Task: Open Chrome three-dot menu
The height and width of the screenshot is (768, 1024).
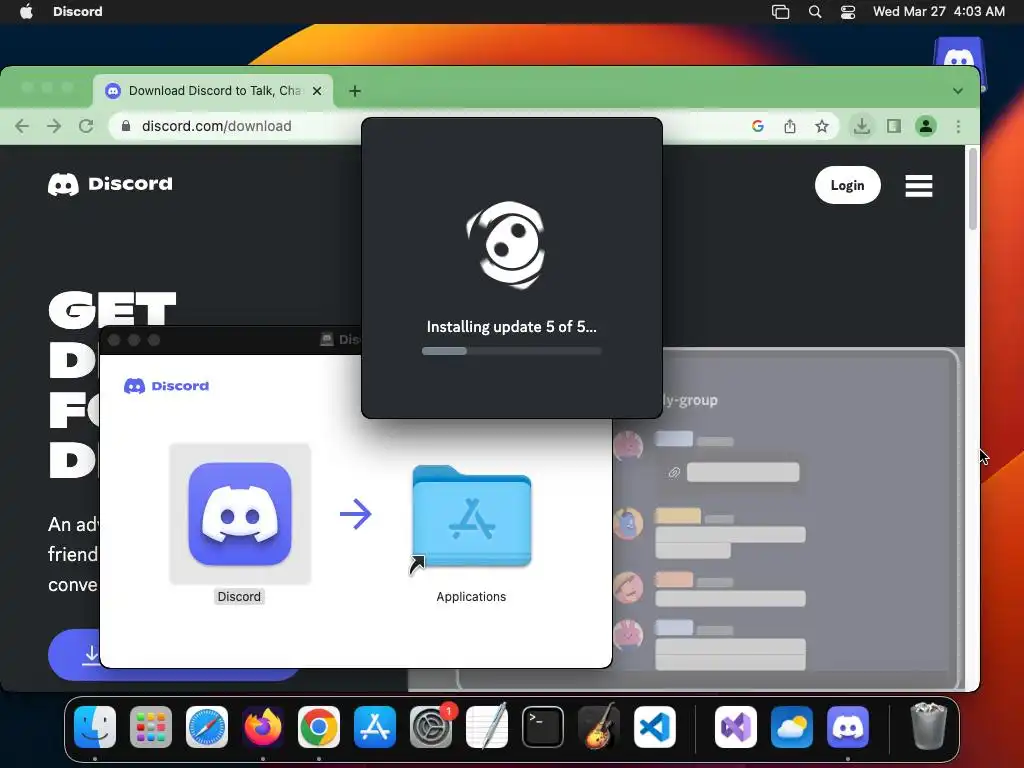Action: [x=958, y=126]
